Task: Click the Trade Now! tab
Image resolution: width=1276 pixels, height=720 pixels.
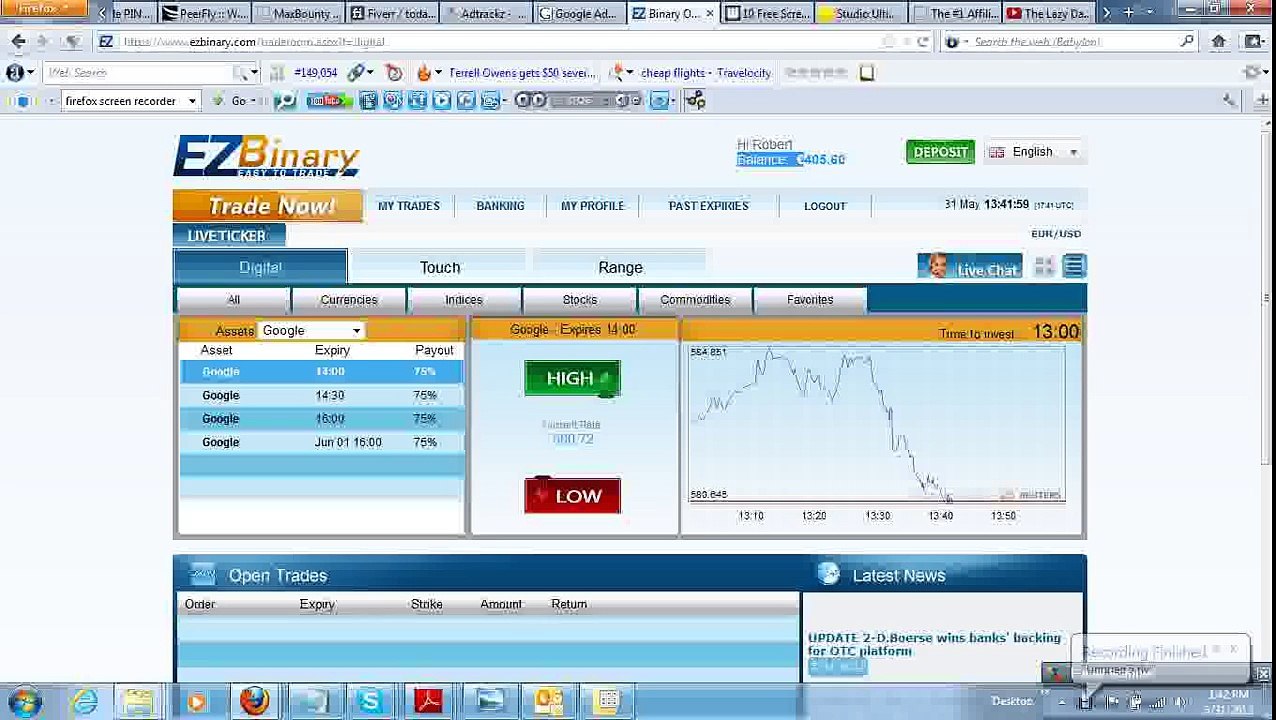Action: [268, 206]
